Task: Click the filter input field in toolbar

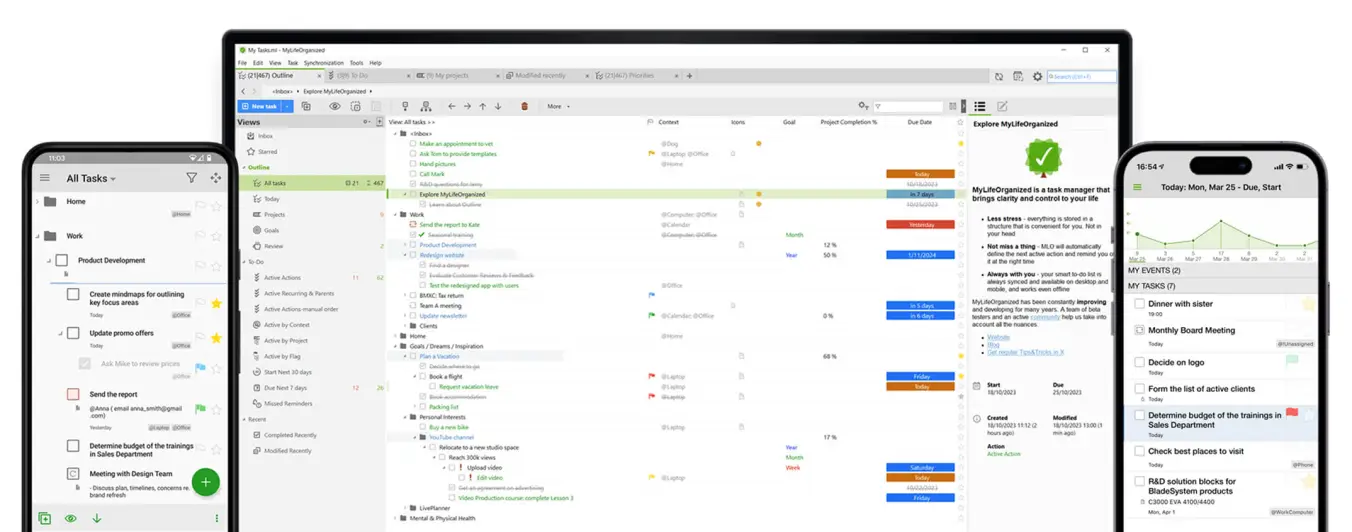Action: point(908,106)
